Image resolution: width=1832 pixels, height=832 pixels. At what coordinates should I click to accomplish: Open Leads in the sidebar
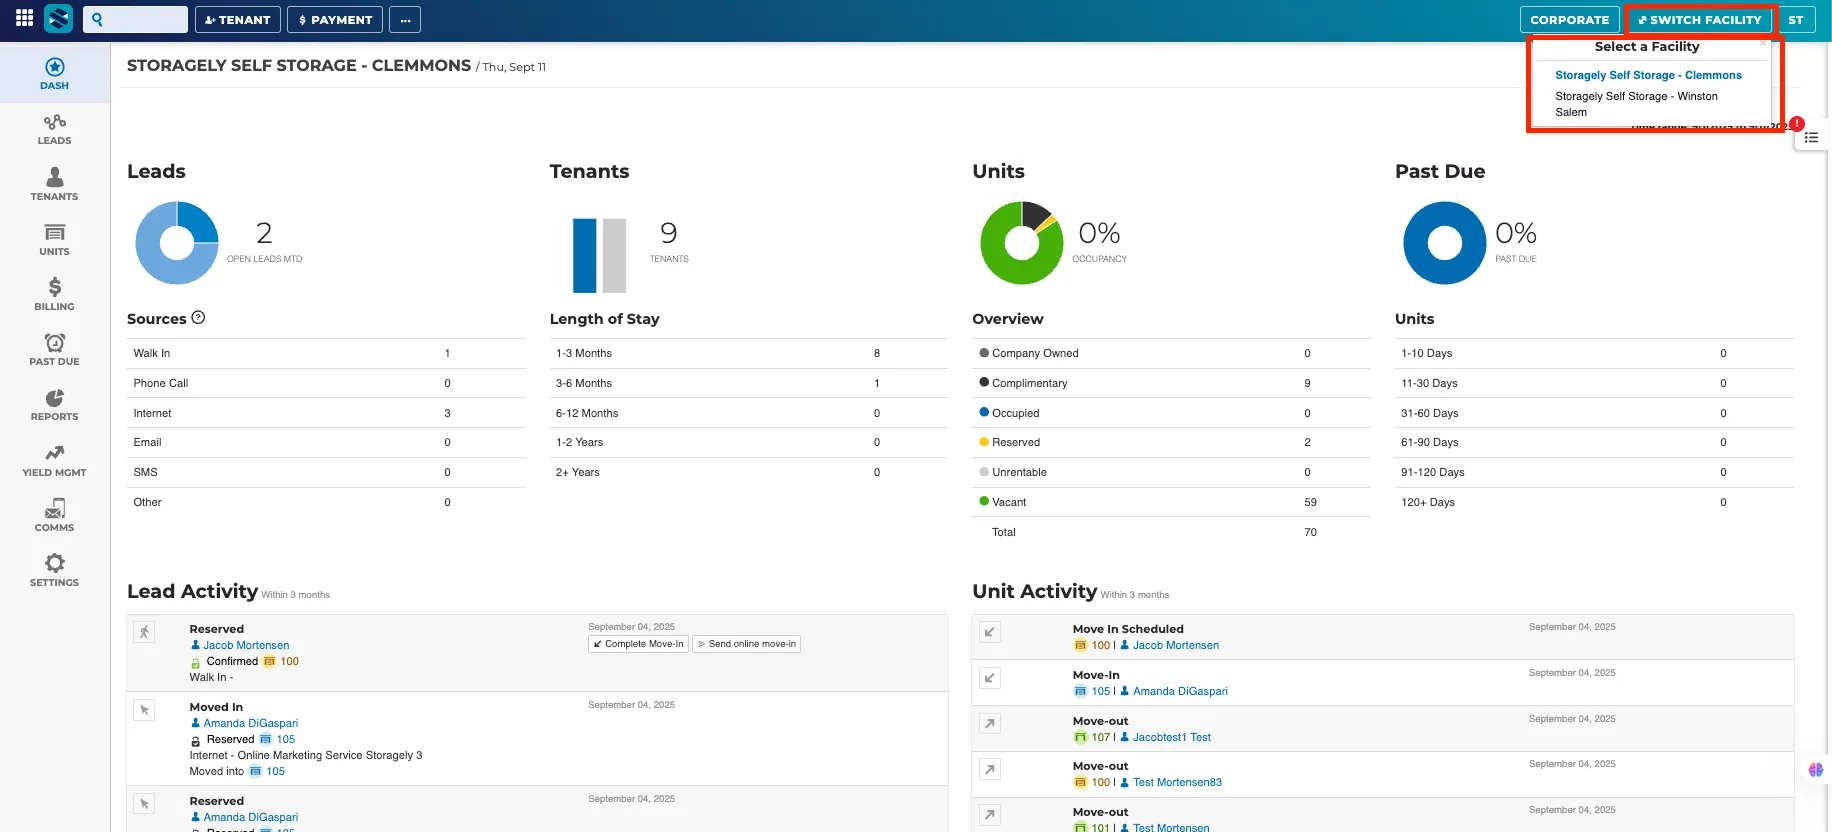coord(55,130)
